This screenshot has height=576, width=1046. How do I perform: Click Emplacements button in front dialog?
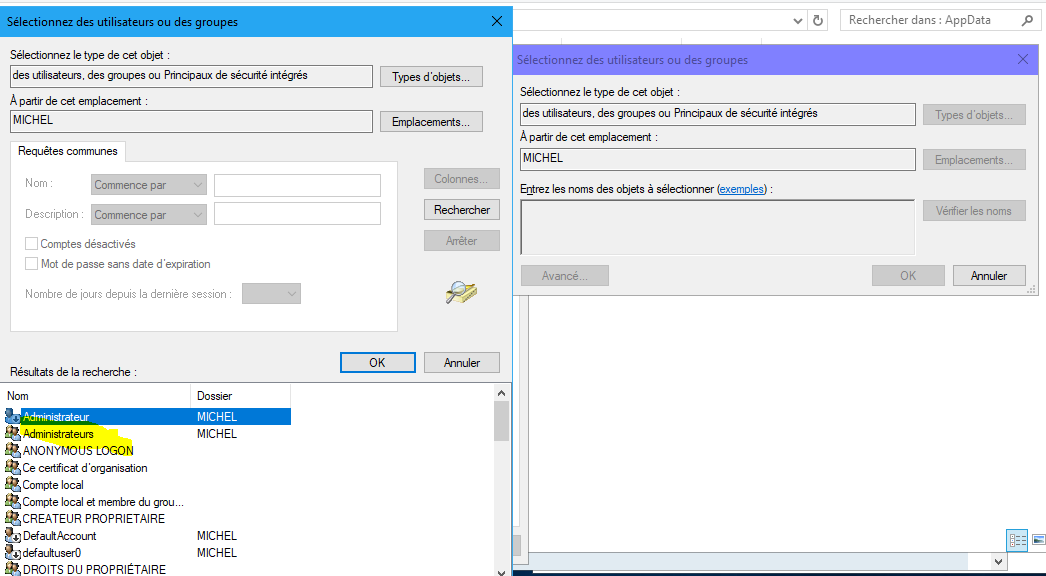tap(431, 122)
